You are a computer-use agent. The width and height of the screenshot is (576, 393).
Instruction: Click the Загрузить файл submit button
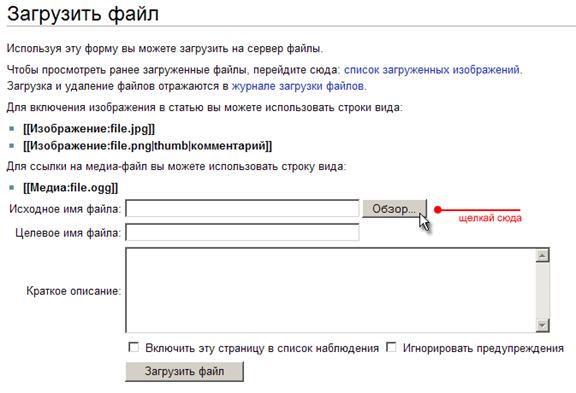pyautogui.click(x=184, y=371)
